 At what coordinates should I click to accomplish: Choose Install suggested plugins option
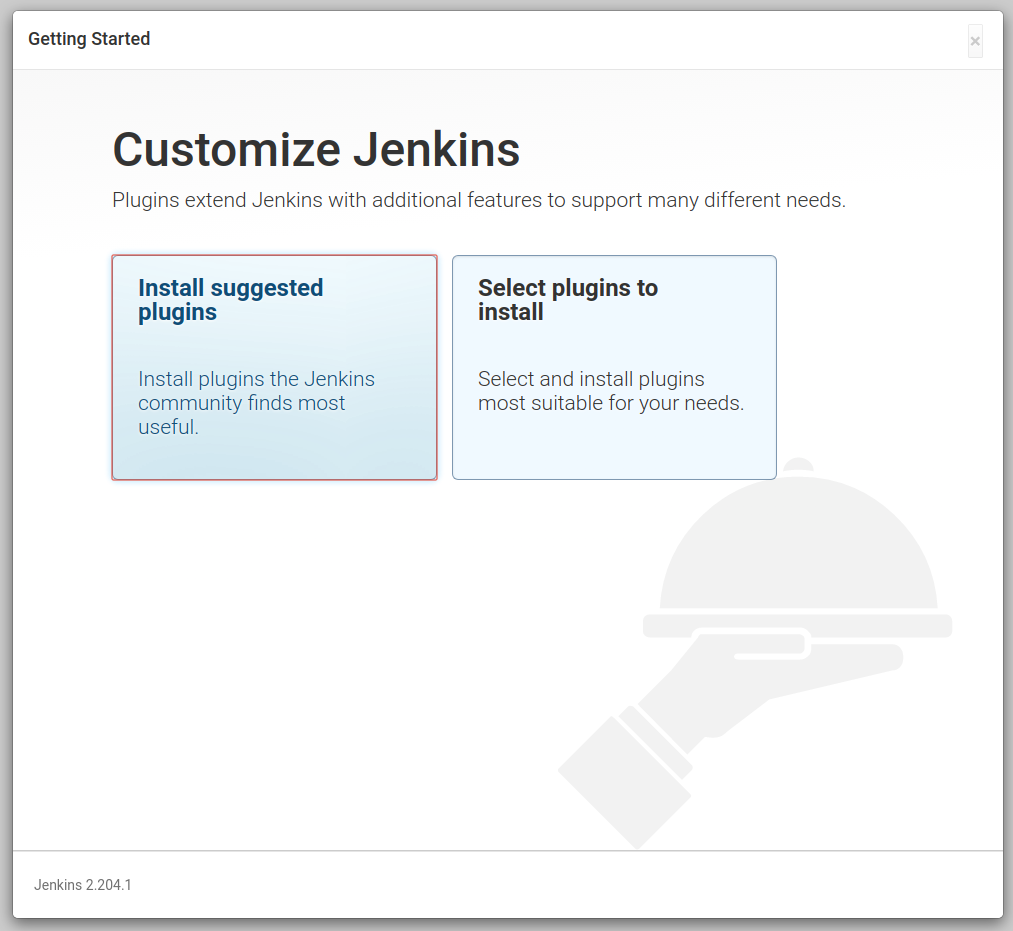[275, 367]
